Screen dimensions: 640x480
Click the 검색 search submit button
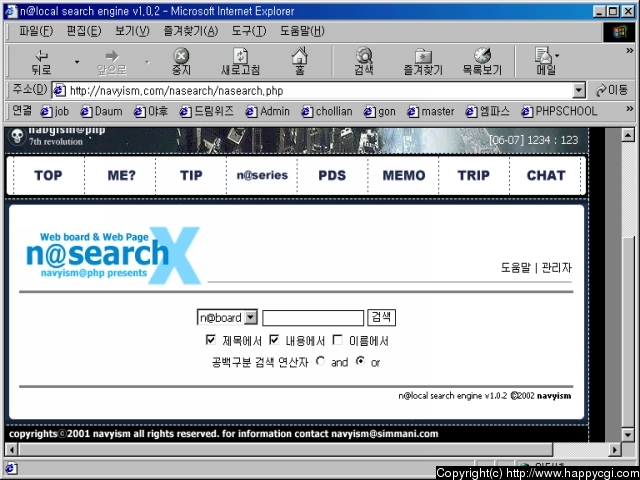(381, 317)
